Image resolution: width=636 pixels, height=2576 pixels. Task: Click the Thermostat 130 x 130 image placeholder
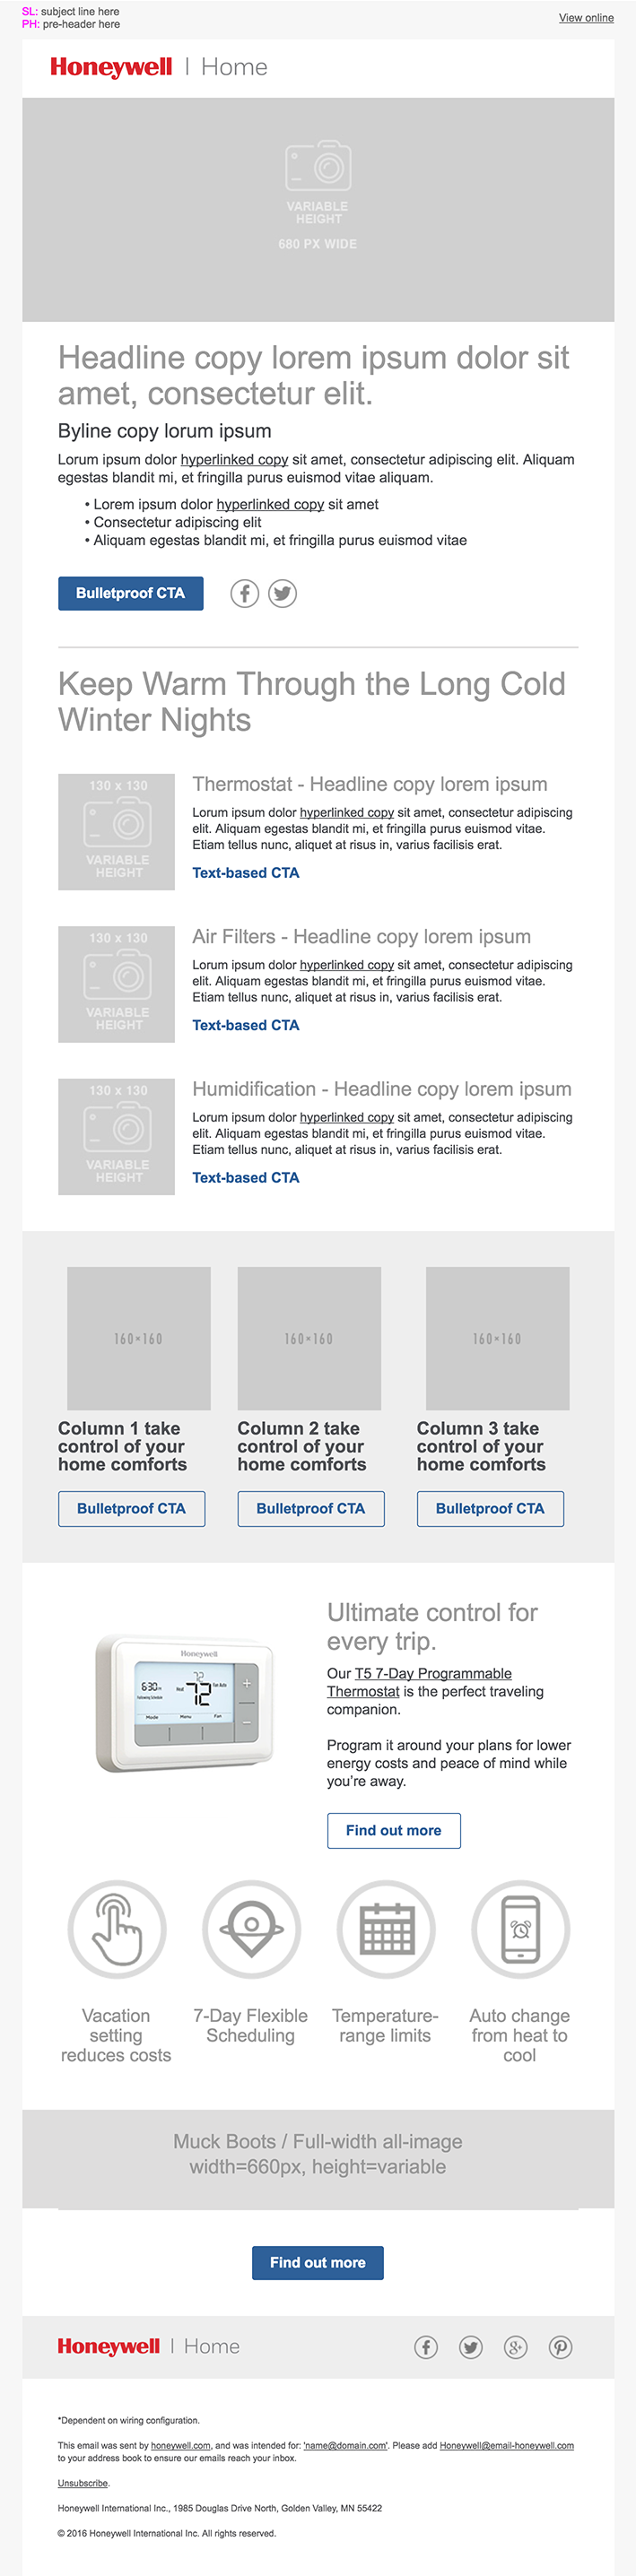click(117, 832)
